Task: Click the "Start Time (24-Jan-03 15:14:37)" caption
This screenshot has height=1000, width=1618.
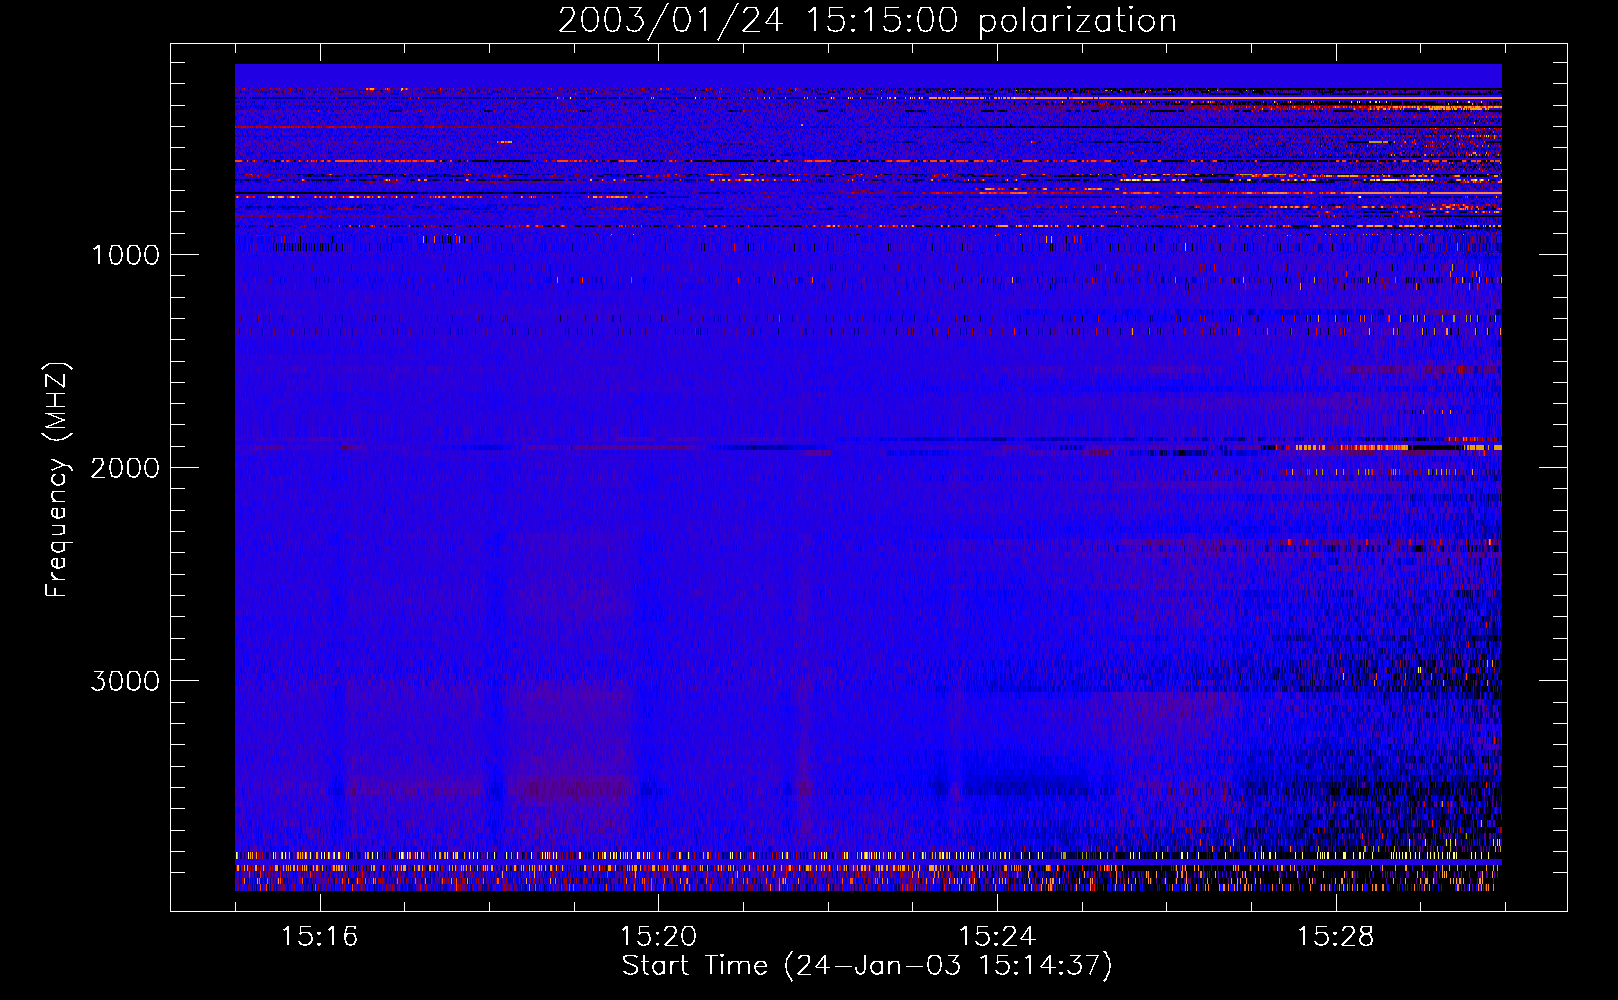Action: pyautogui.click(x=867, y=966)
